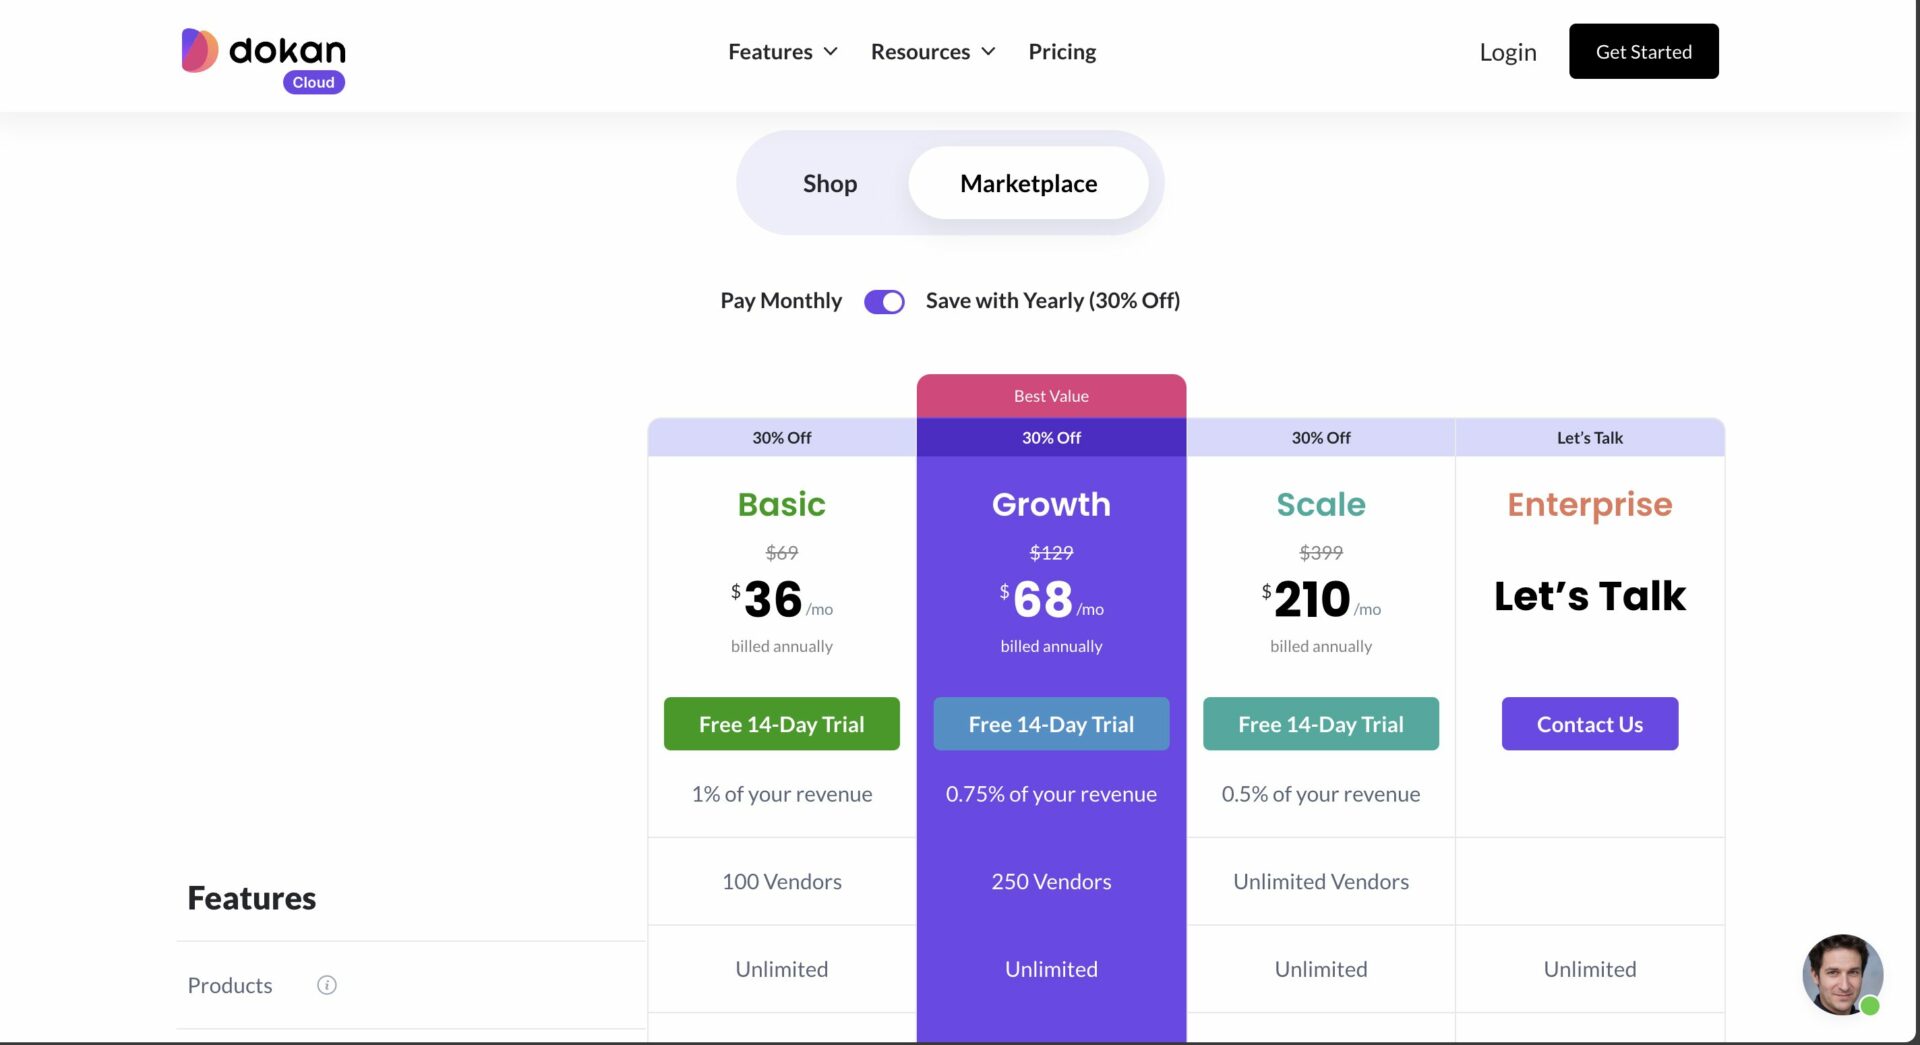This screenshot has height=1045, width=1920.
Task: Click Enterprise column Unlimited products cell
Action: tap(1589, 969)
